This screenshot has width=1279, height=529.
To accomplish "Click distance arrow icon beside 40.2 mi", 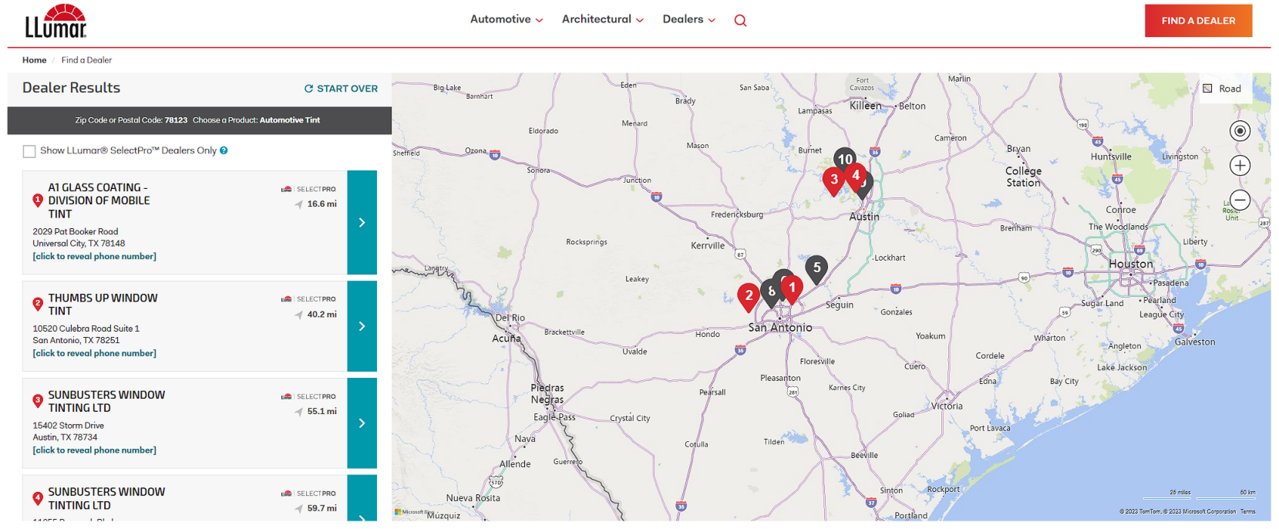I will 298,314.
